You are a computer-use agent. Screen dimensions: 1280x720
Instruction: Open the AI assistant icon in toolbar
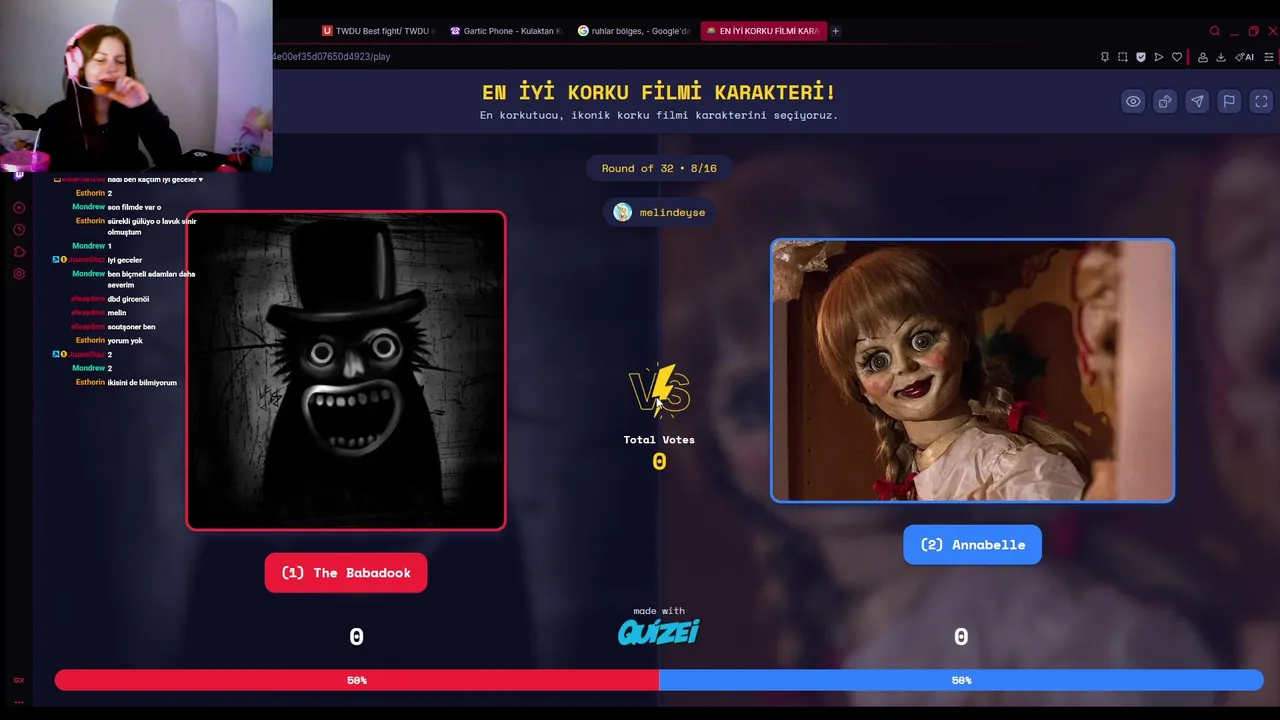coord(1246,57)
